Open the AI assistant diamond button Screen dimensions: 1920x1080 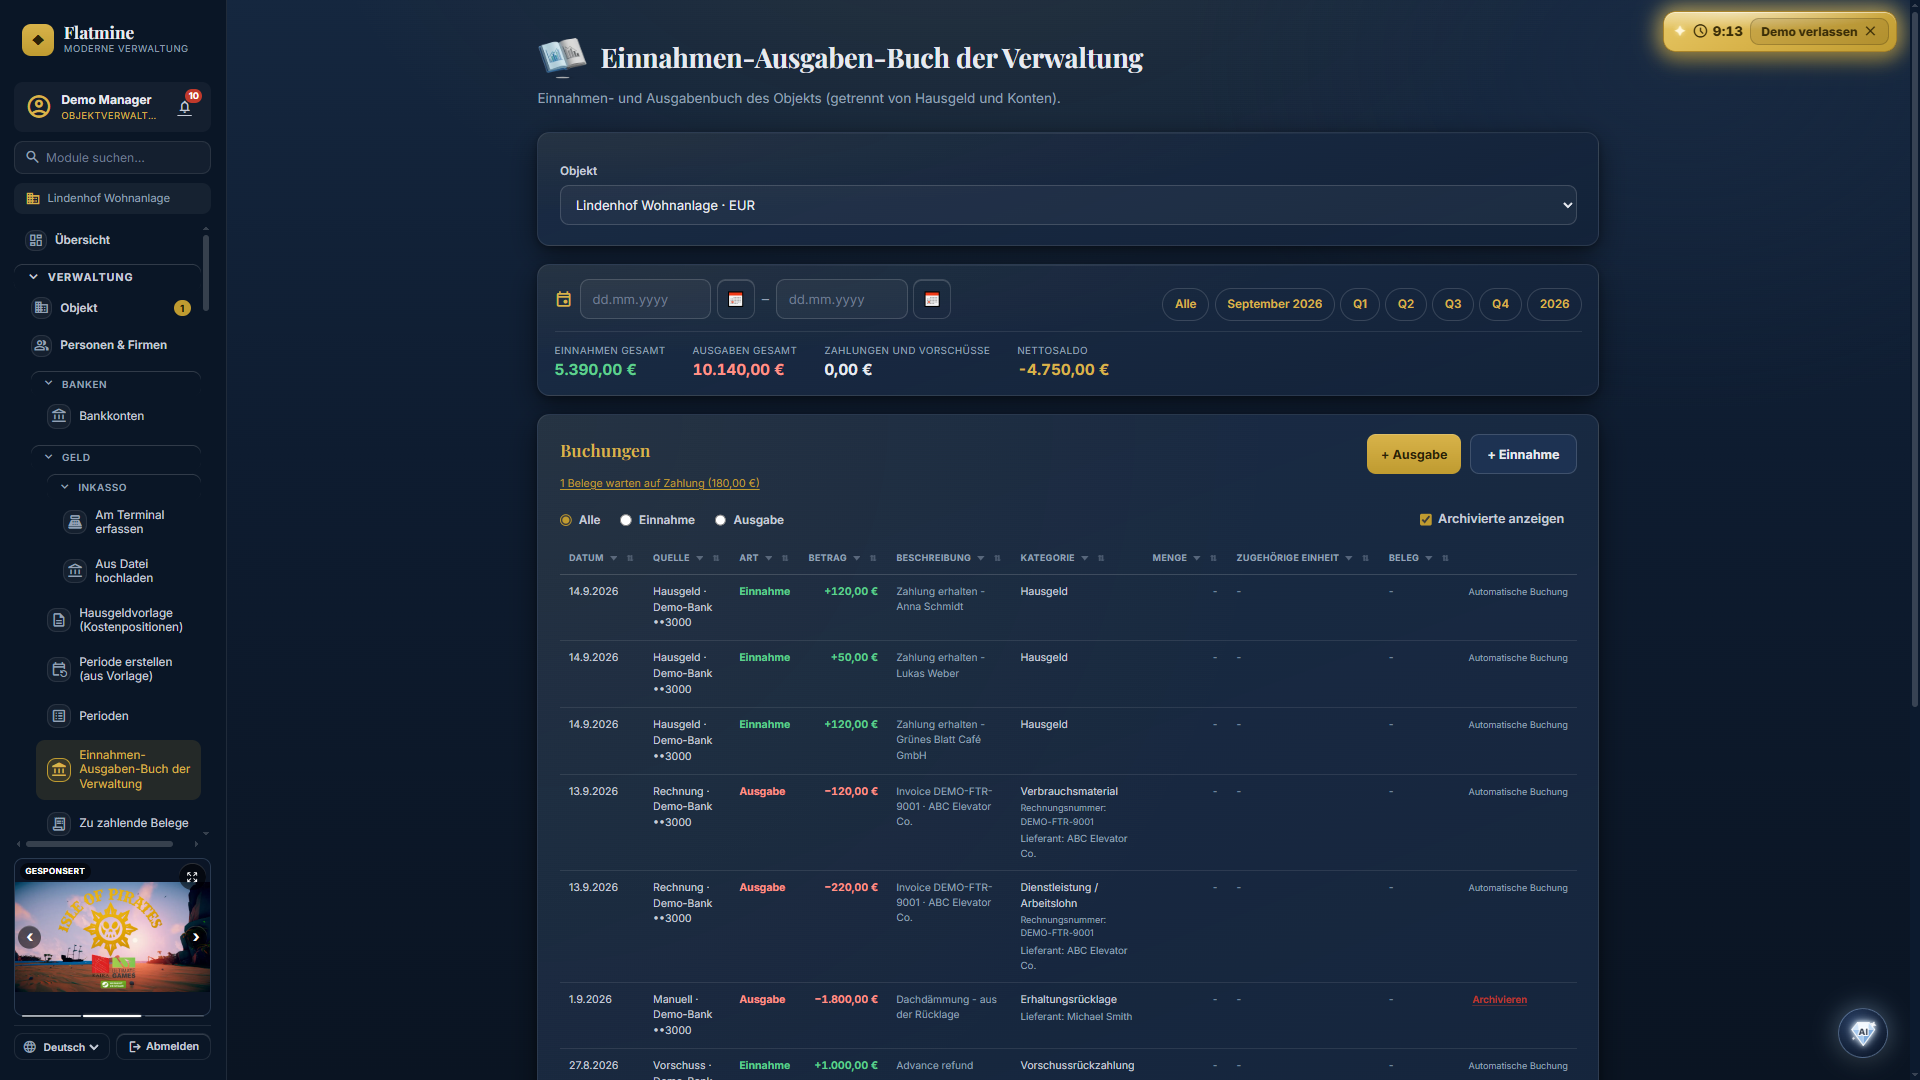click(x=1862, y=1032)
